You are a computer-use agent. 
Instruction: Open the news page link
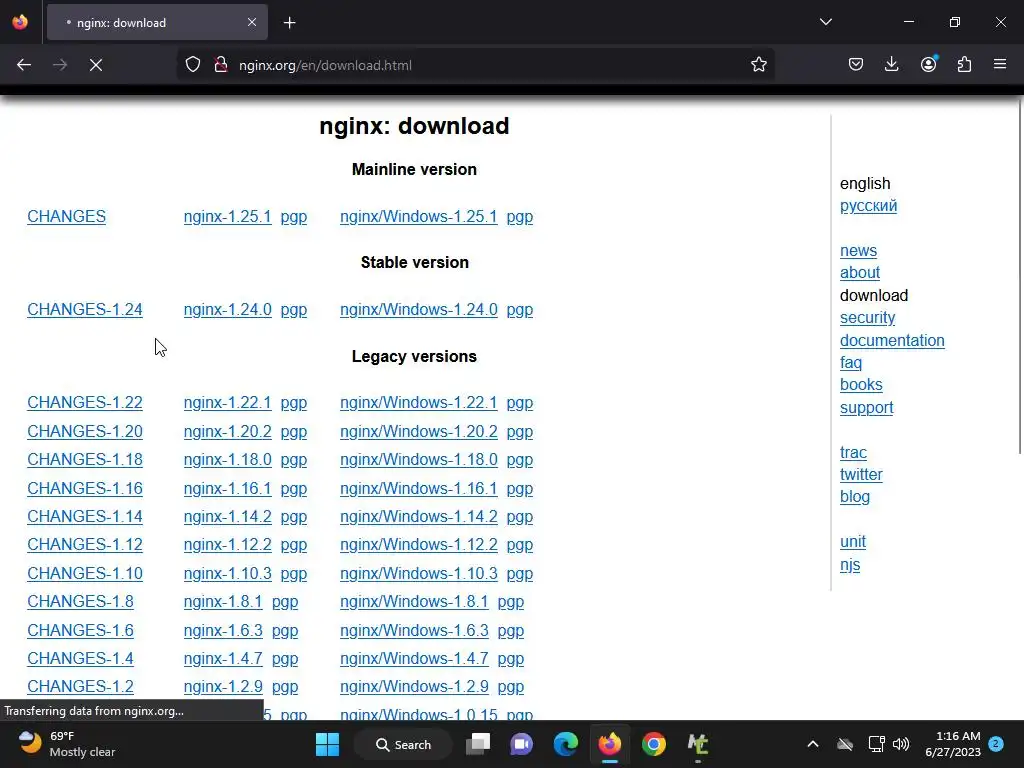point(858,251)
